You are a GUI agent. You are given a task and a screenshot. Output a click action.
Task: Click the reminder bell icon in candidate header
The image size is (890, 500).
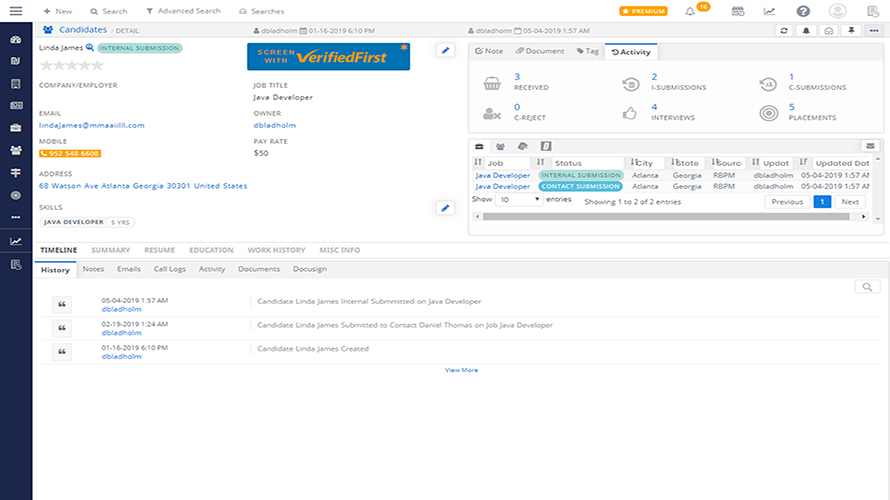(x=806, y=31)
